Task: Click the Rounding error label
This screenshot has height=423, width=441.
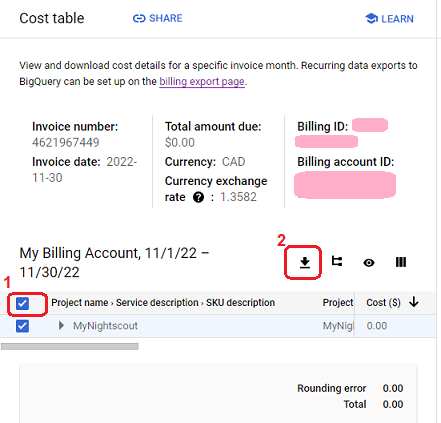Action: [x=332, y=388]
